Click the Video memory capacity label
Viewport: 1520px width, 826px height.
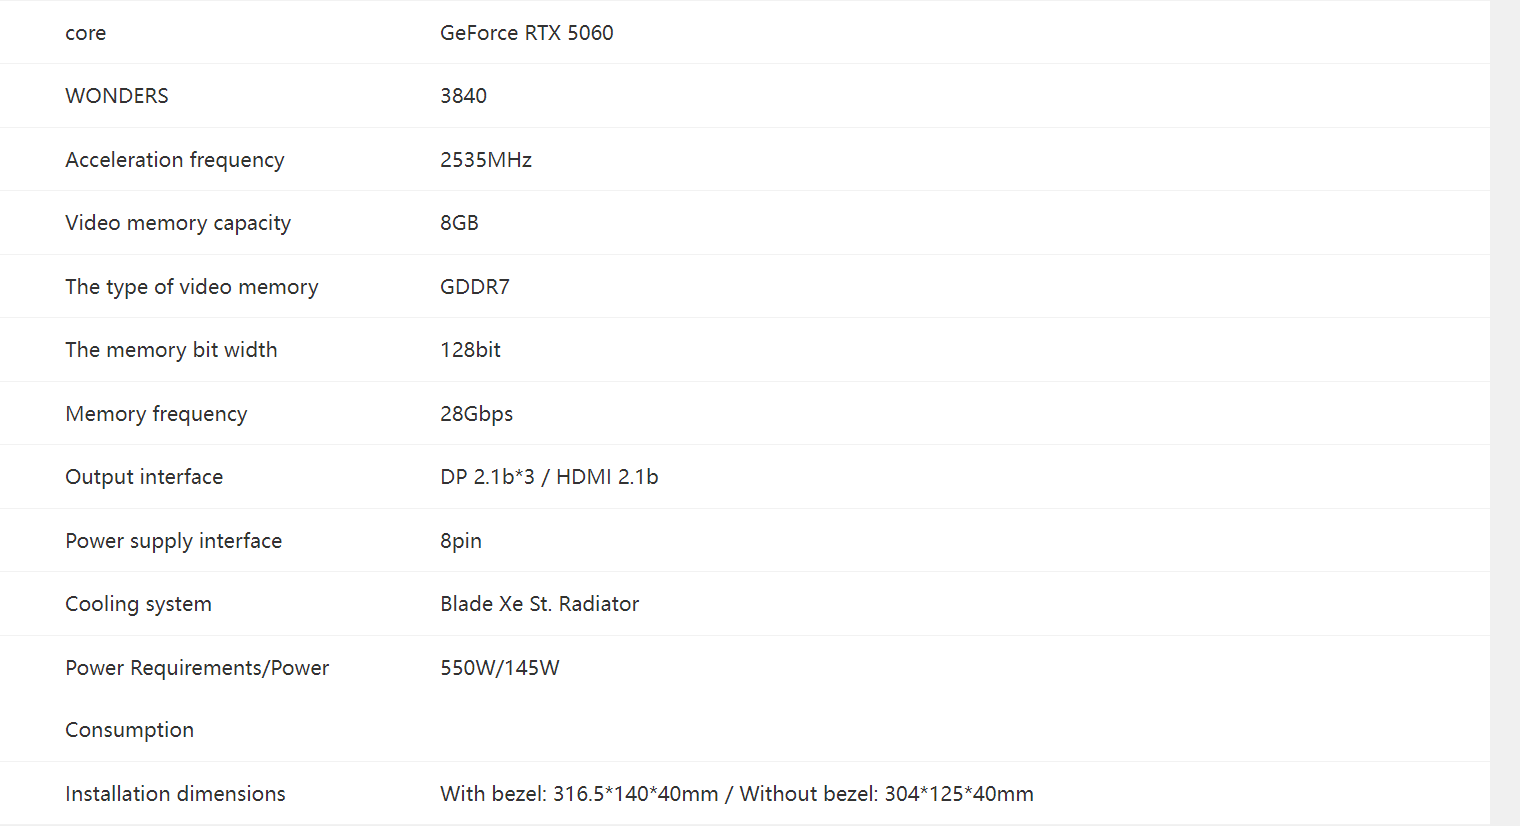pos(178,223)
